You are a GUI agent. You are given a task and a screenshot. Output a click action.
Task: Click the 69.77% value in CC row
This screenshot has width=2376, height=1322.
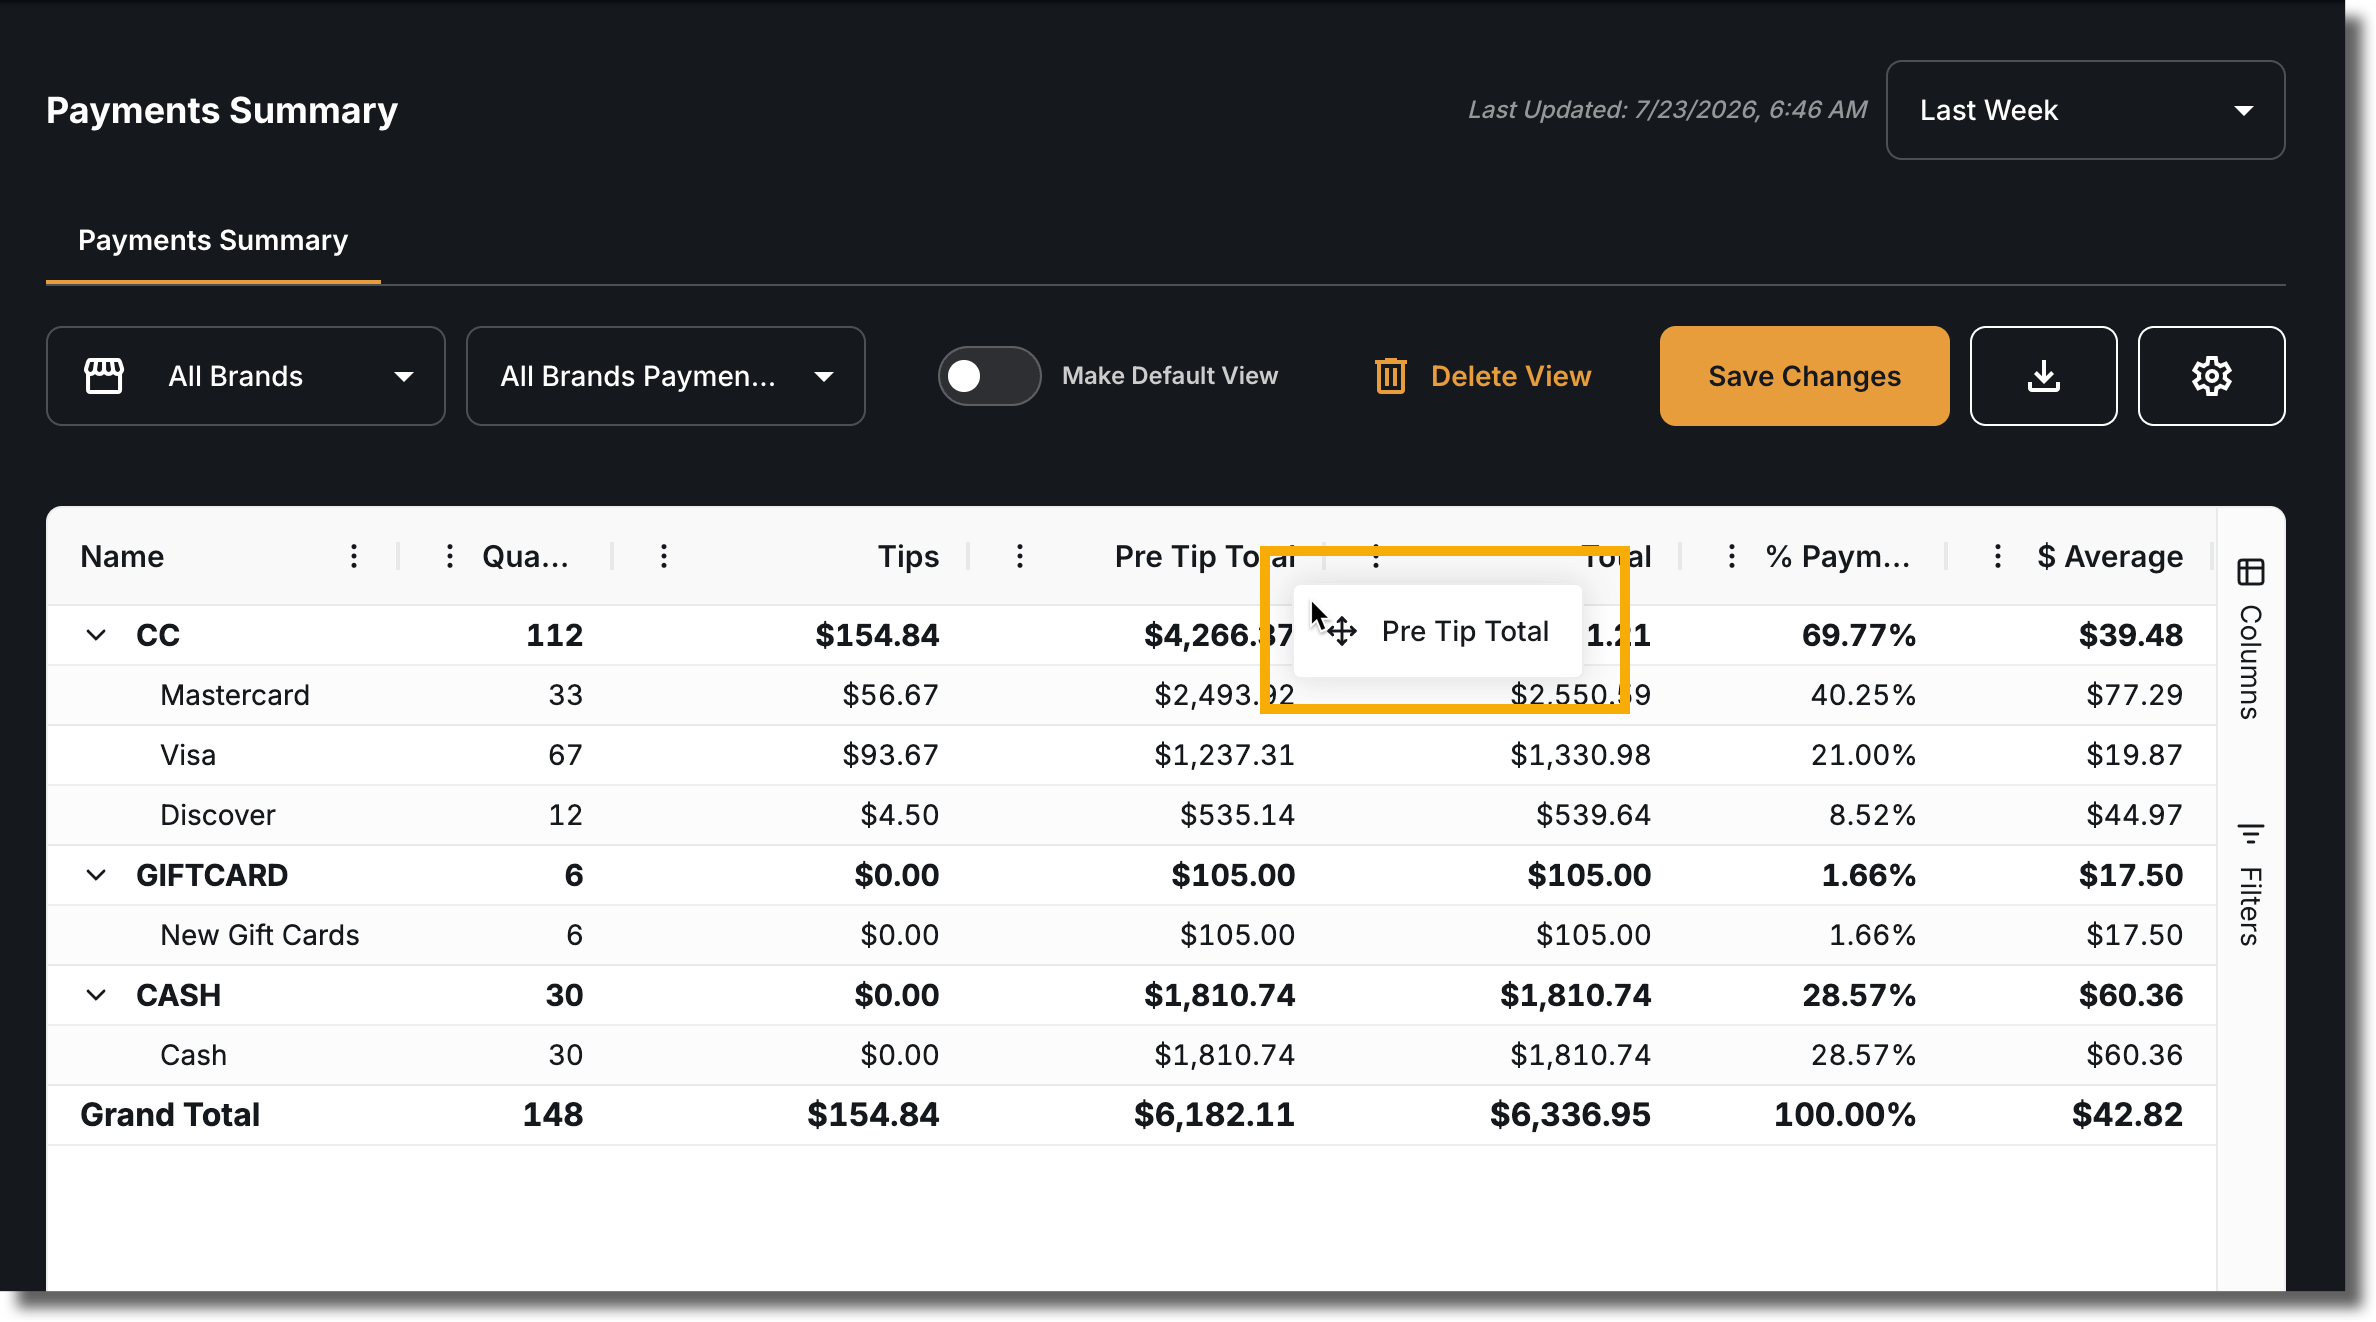(1859, 635)
